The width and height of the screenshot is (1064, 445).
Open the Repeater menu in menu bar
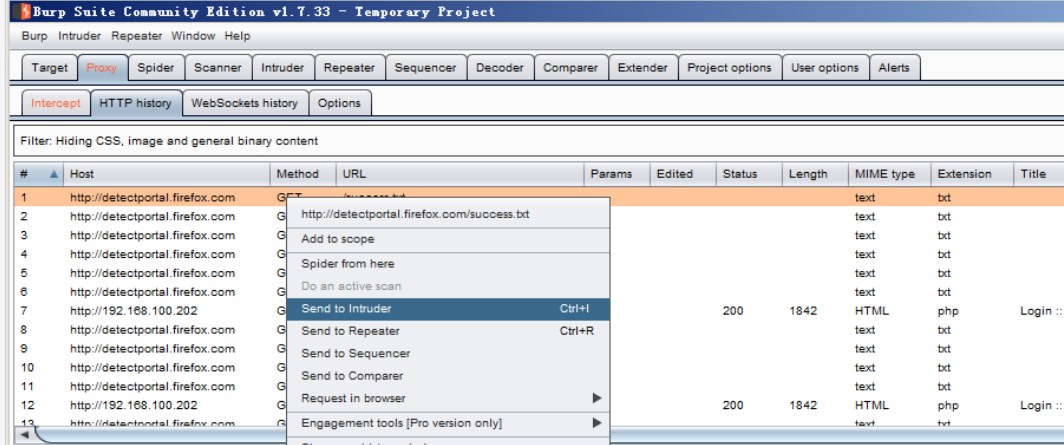(136, 36)
